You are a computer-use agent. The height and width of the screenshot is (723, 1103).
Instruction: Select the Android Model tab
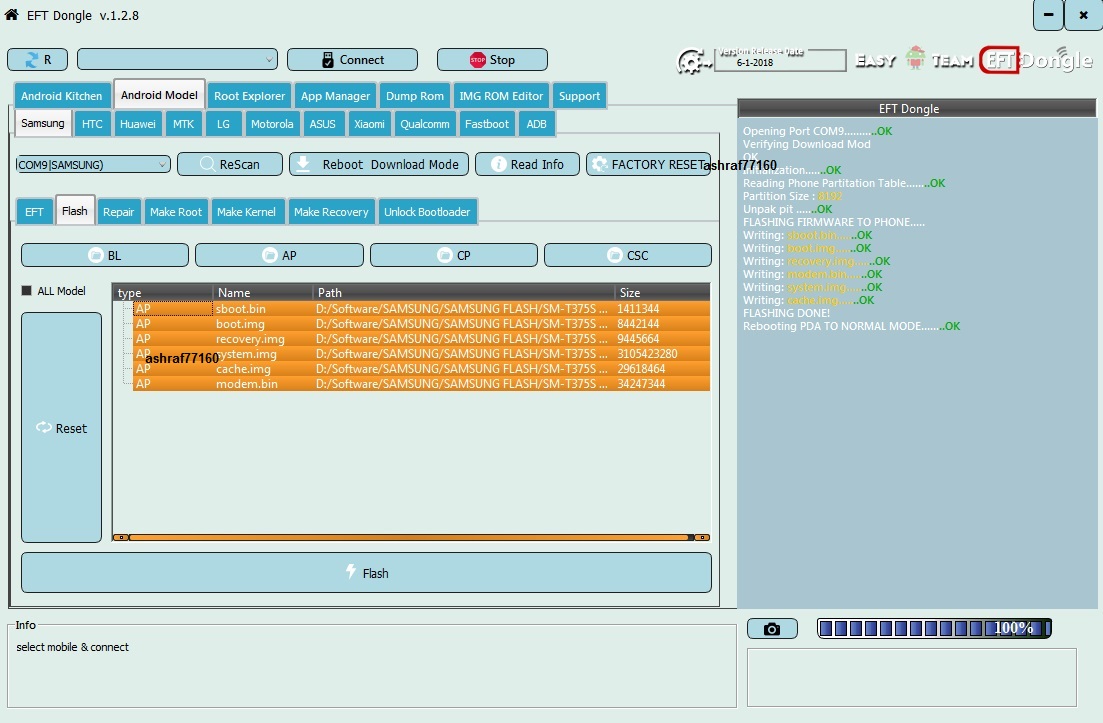pos(159,94)
